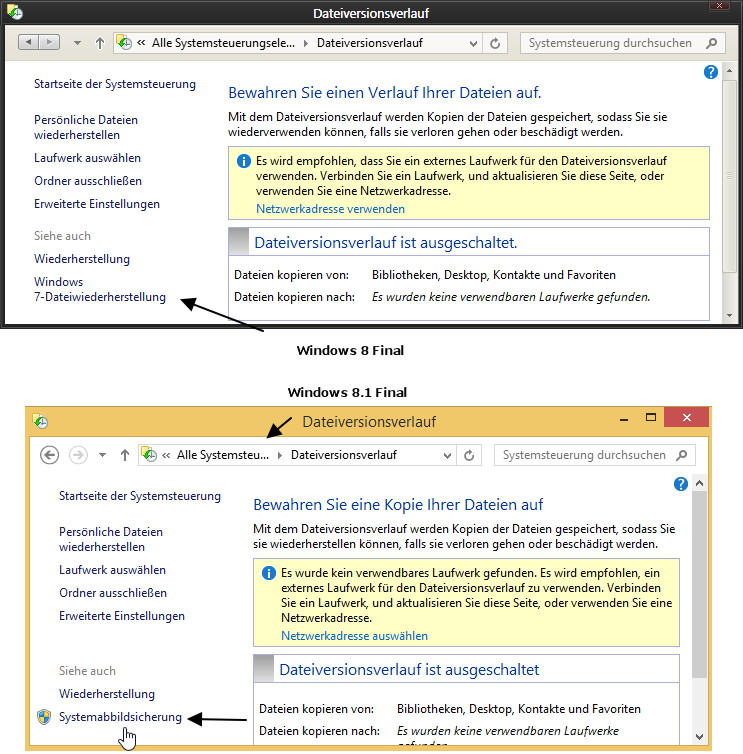Click scroll down arrow in Windows 8.1 window
This screenshot has width=743, height=754.
pyautogui.click(x=700, y=737)
